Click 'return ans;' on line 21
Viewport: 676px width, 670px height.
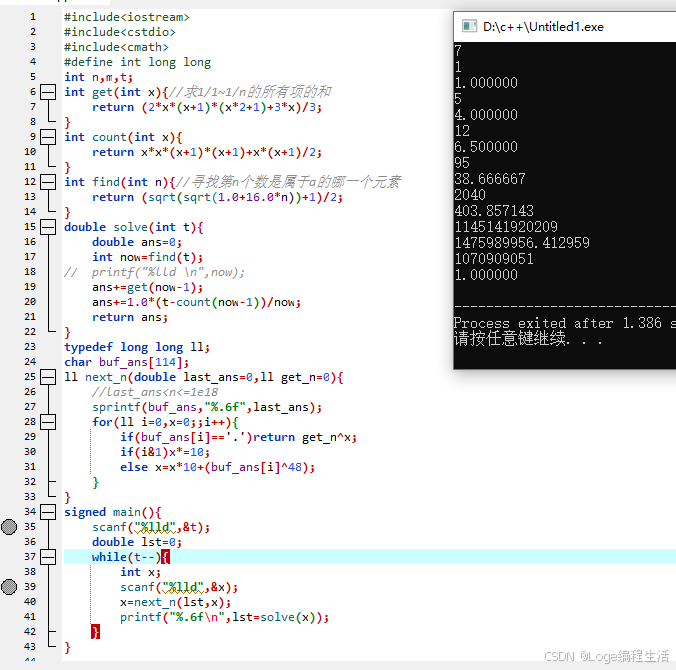pos(130,317)
